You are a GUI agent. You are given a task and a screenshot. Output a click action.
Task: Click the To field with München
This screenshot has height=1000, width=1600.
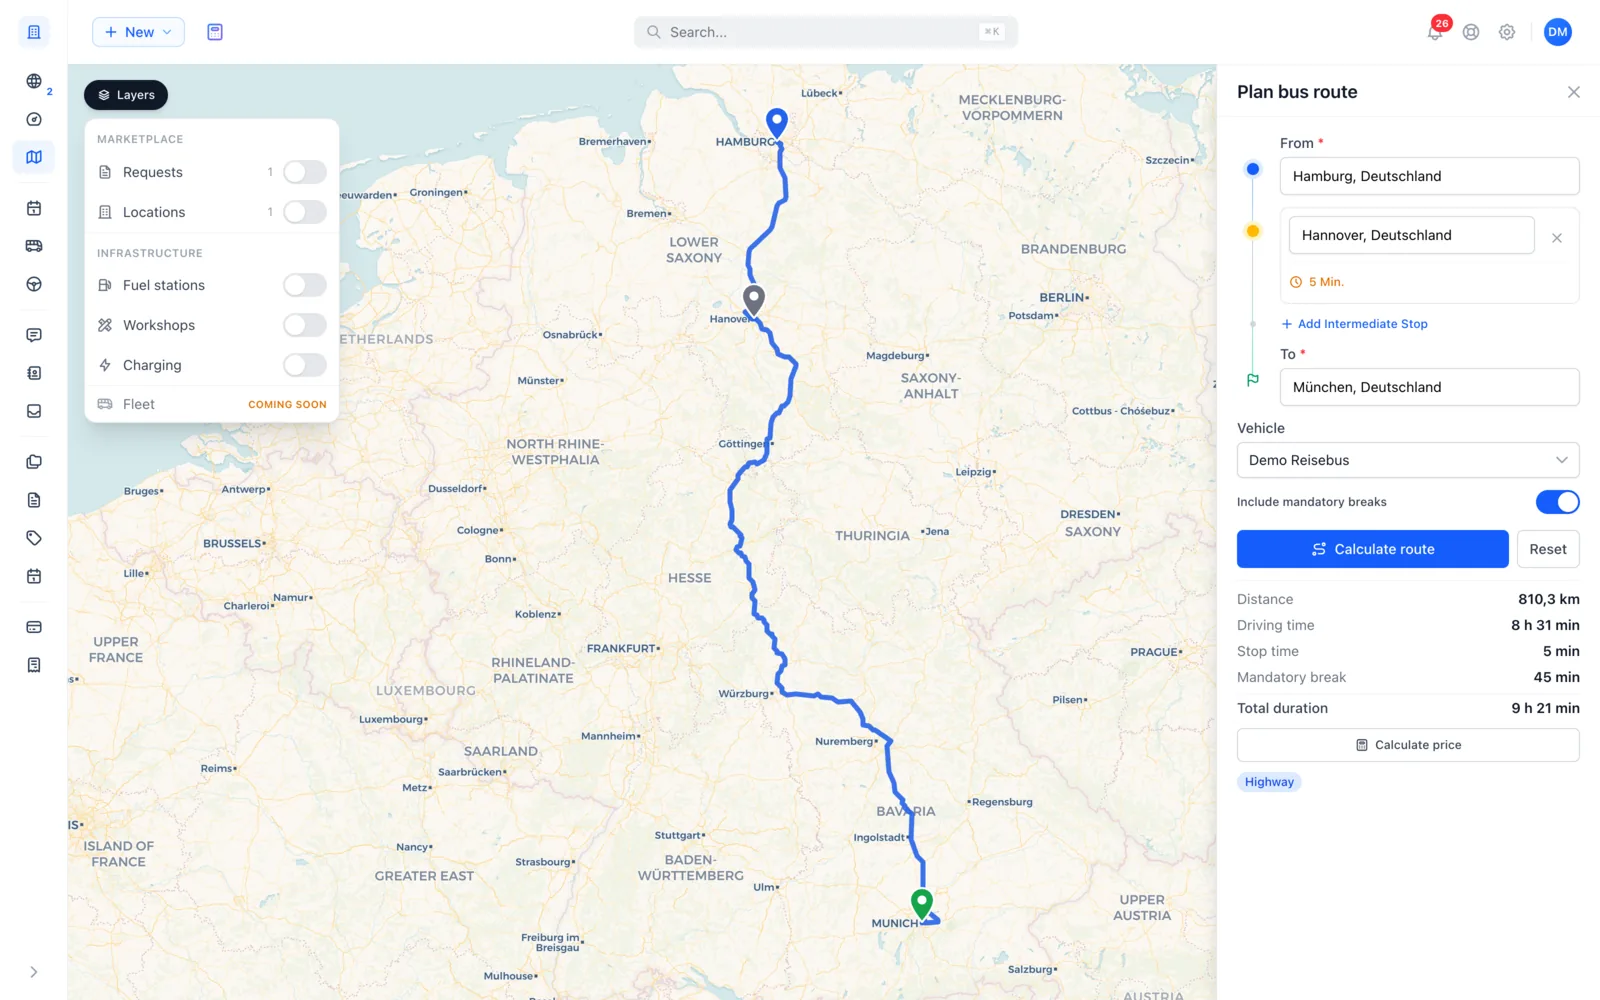[1429, 387]
